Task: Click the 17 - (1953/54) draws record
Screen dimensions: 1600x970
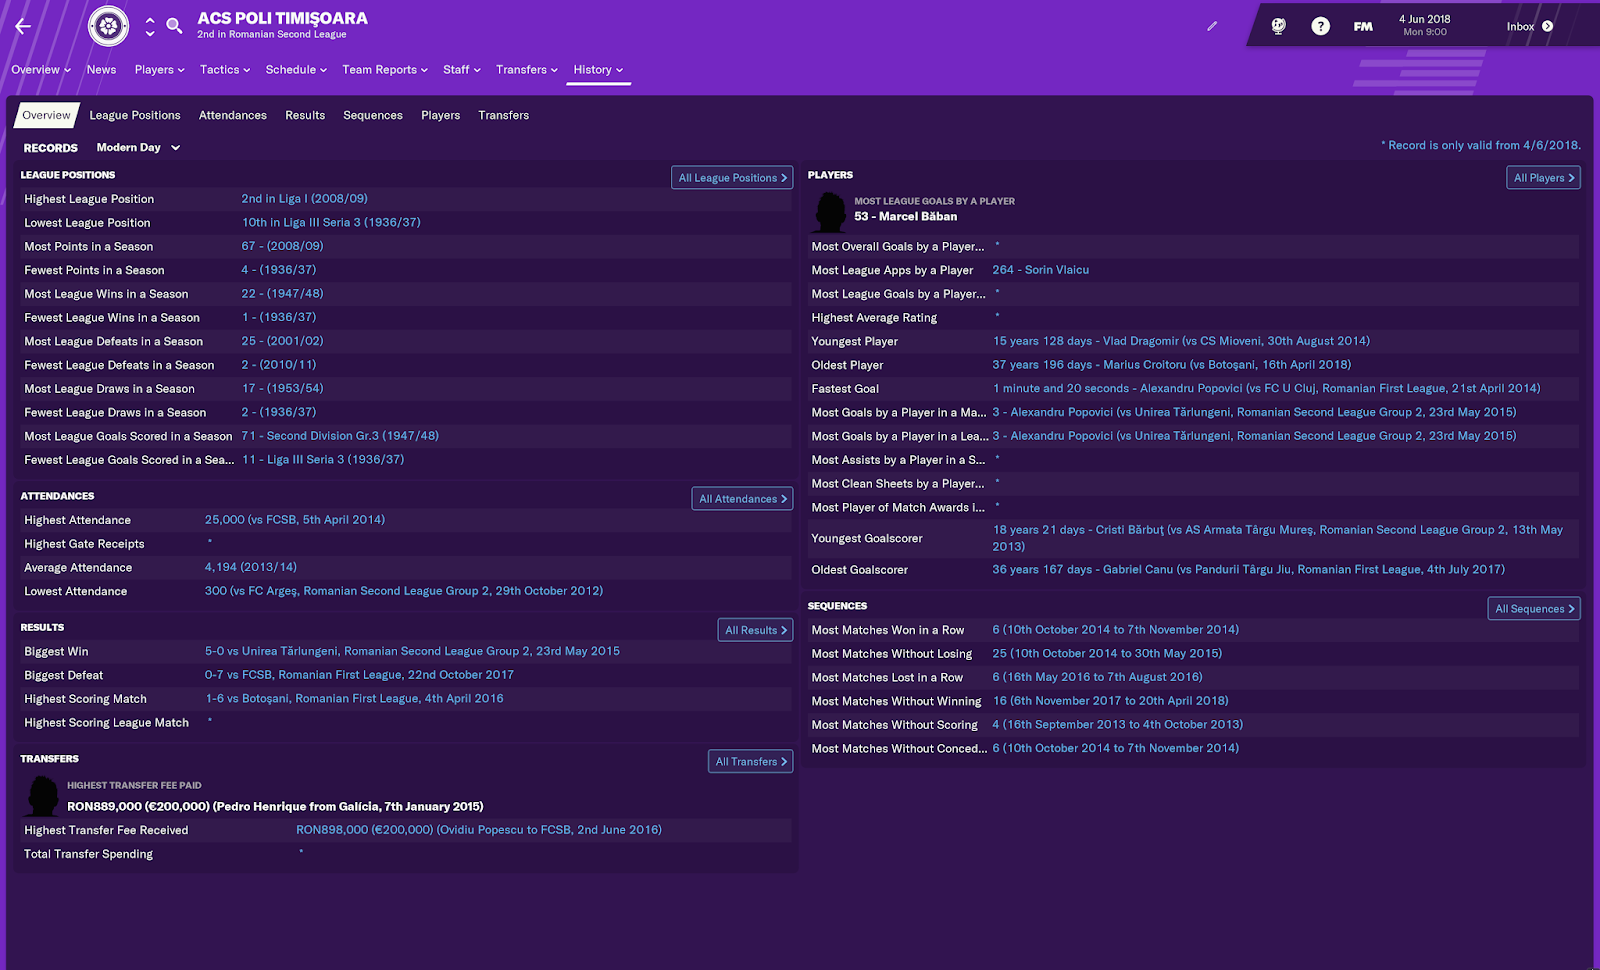Action: tap(282, 388)
